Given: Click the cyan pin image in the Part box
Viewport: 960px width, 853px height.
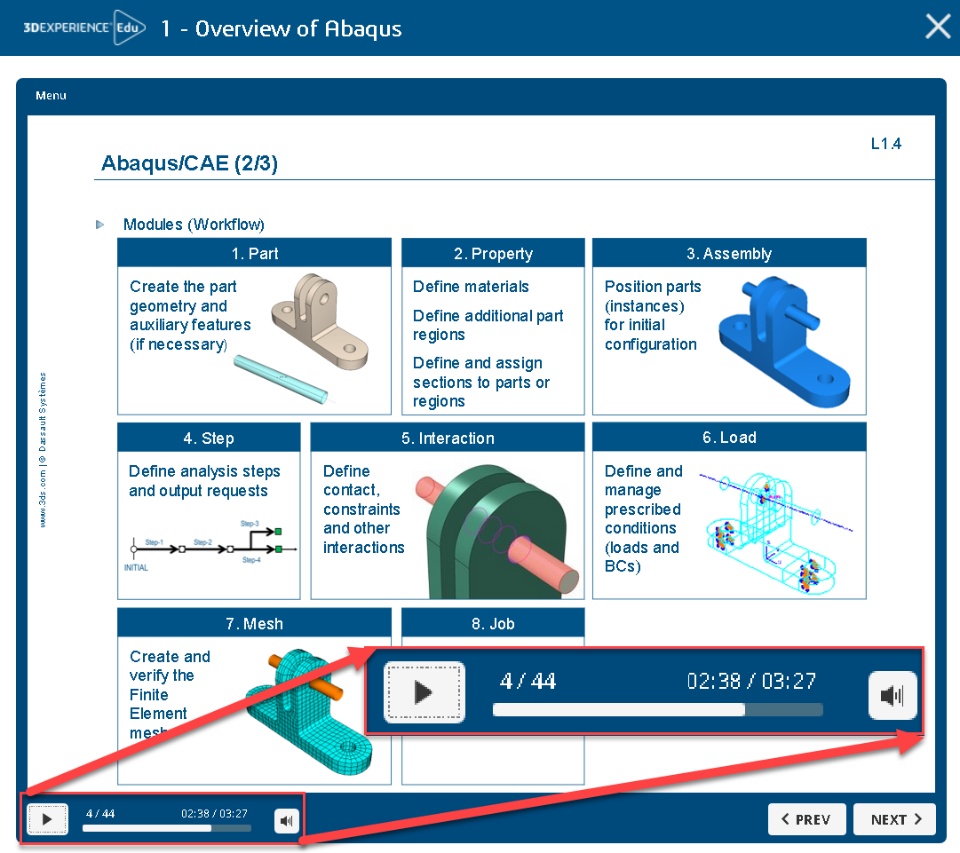Looking at the screenshot, I should 280,379.
